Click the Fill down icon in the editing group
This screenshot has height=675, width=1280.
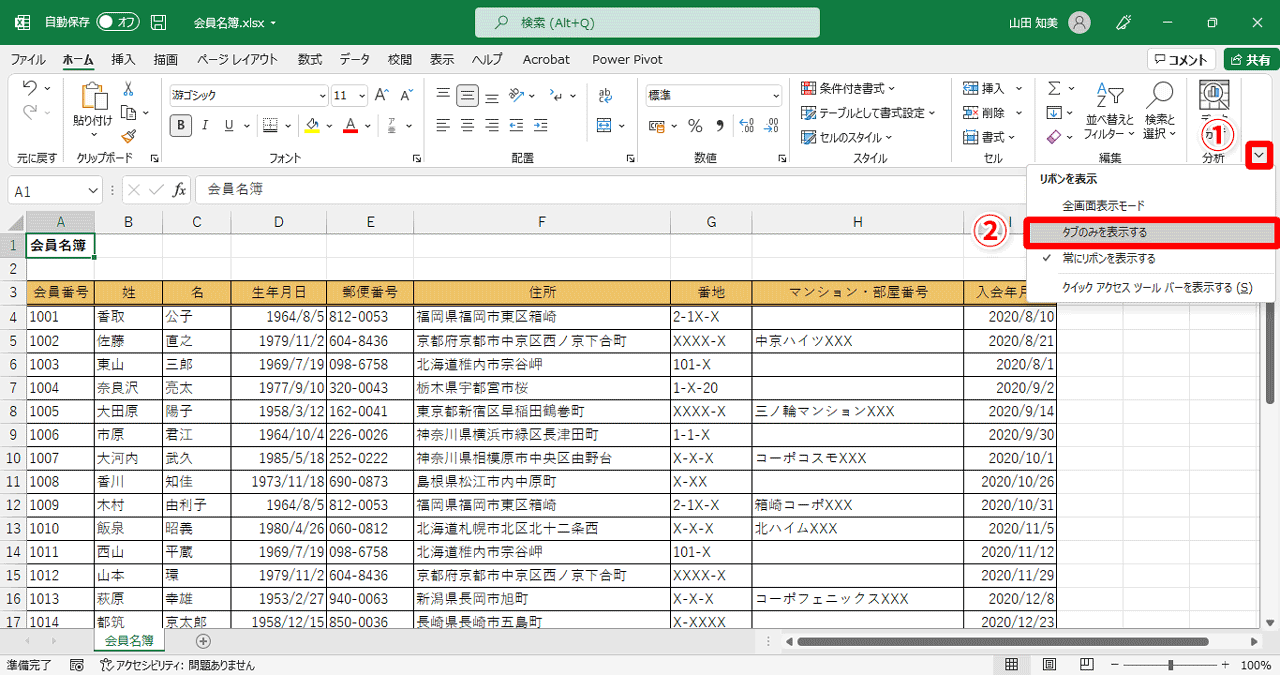point(1052,112)
